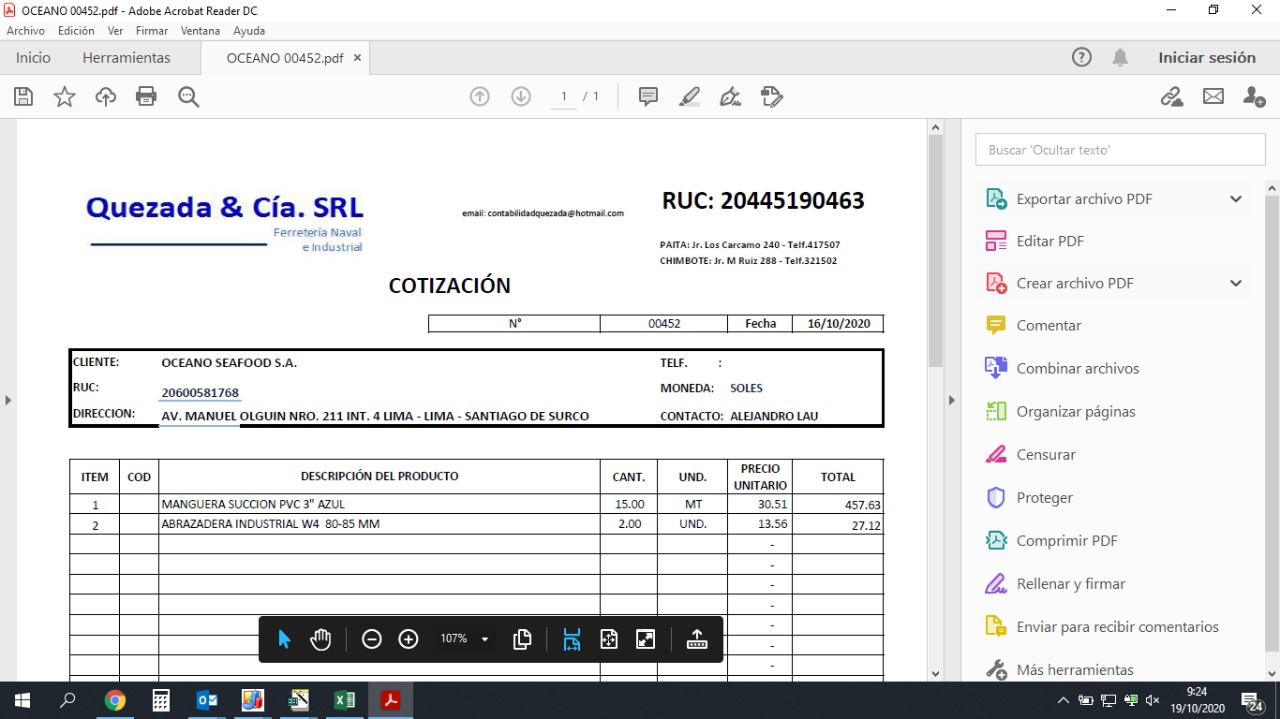Select the hand pan tool
The image size is (1280, 719).
pos(321,640)
